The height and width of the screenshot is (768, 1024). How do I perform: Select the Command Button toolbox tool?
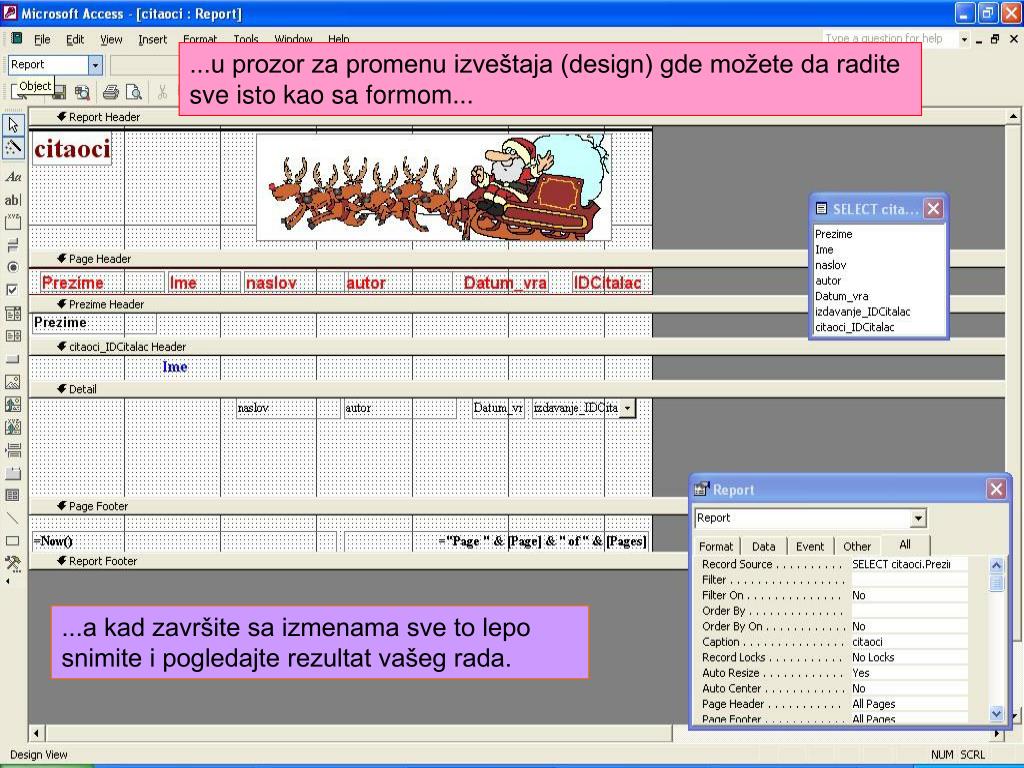point(13,359)
